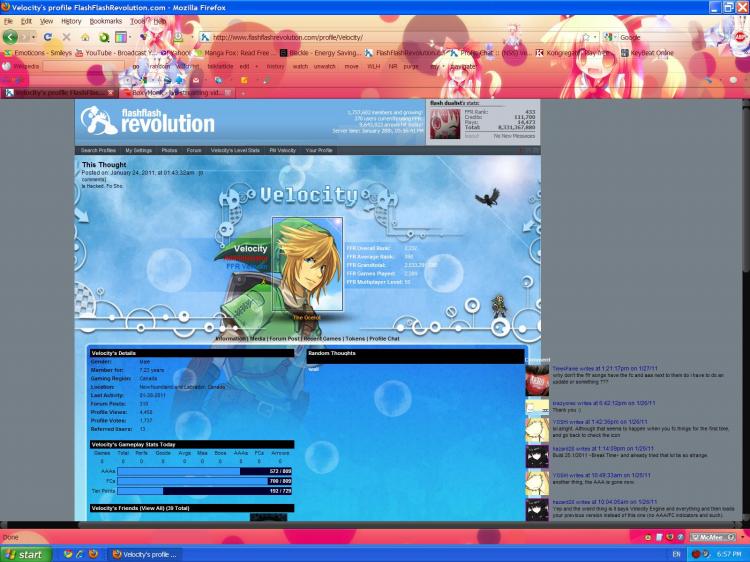Open the Bookmarks menu
The image size is (750, 562).
pos(106,21)
